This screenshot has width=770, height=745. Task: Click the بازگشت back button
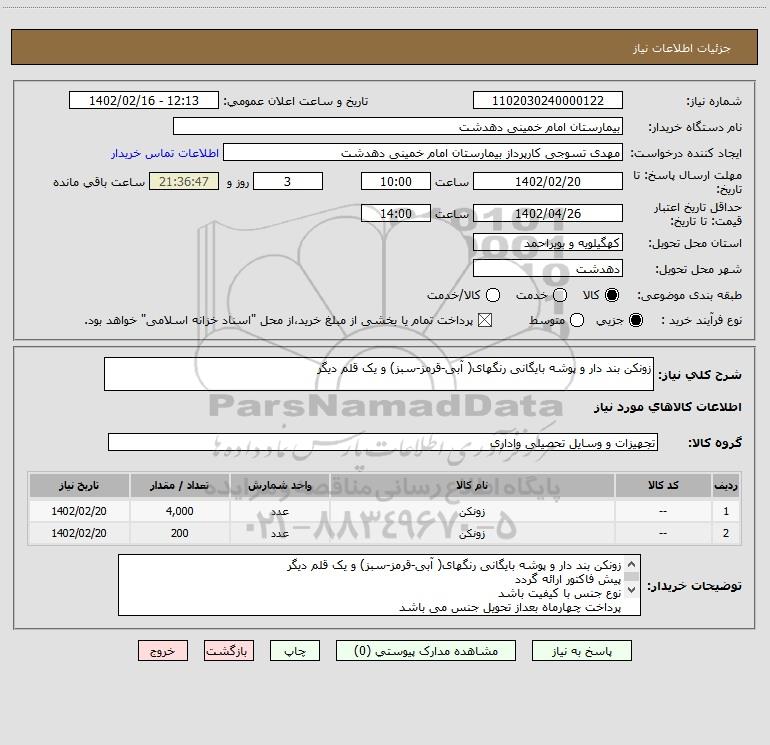click(x=229, y=651)
